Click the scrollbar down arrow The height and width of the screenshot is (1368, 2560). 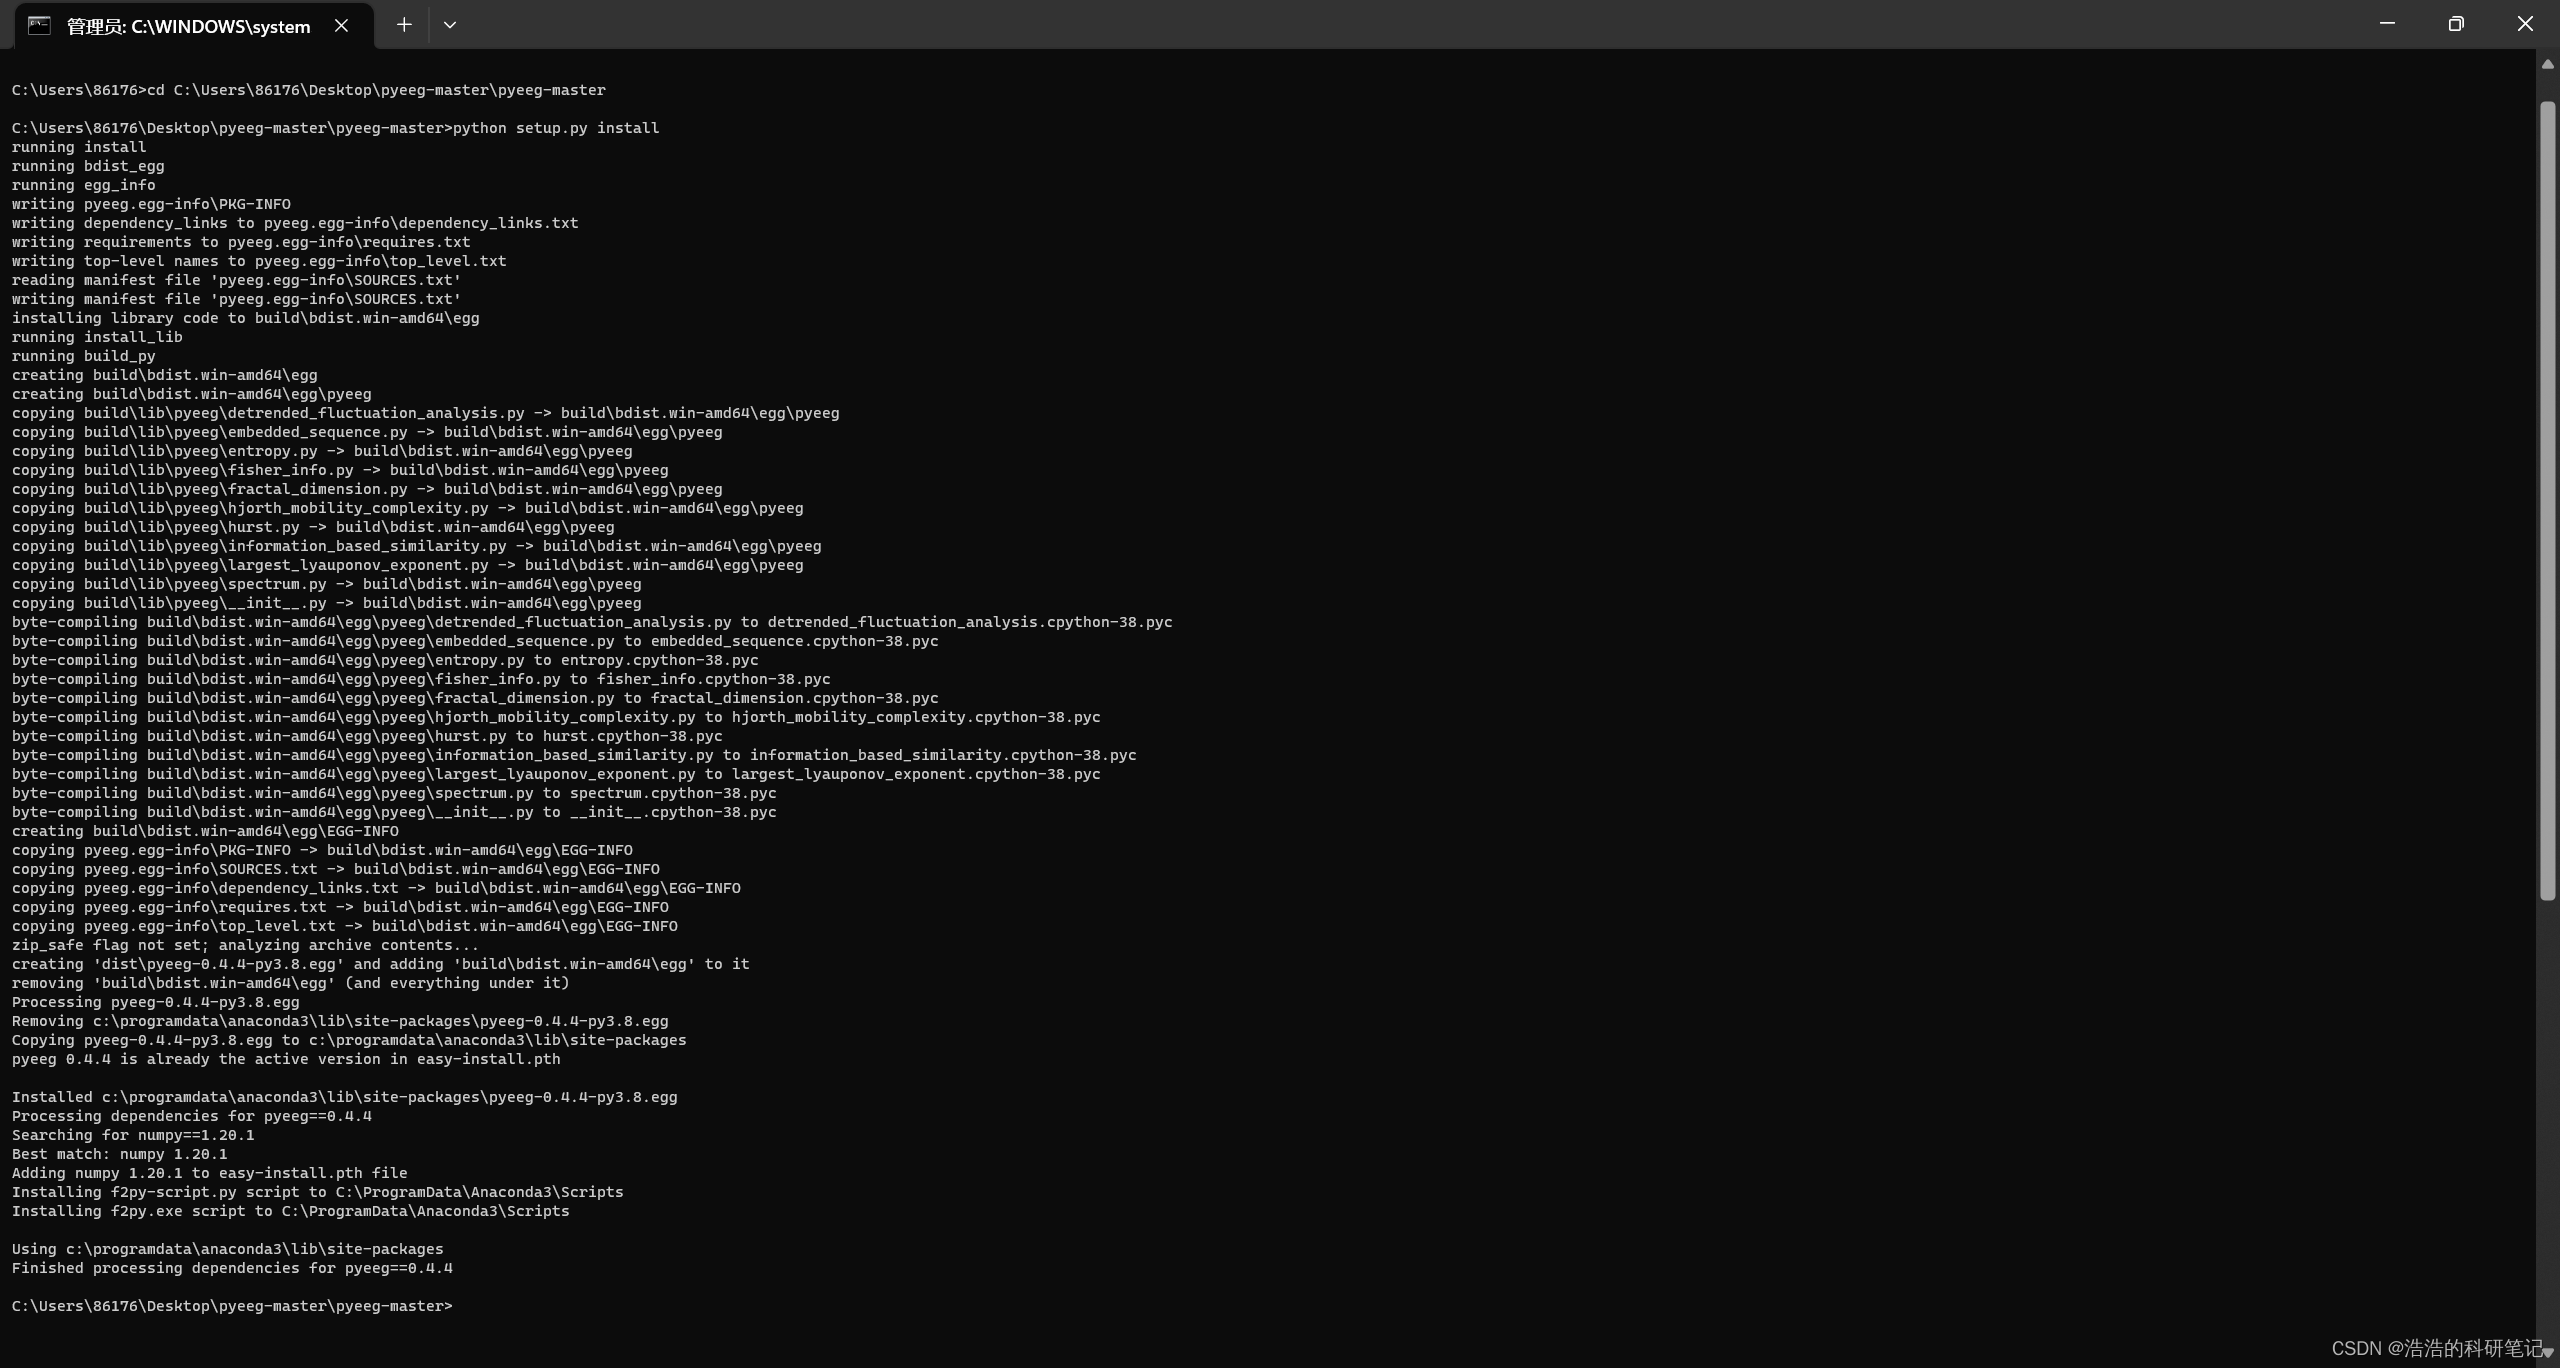point(2547,1353)
